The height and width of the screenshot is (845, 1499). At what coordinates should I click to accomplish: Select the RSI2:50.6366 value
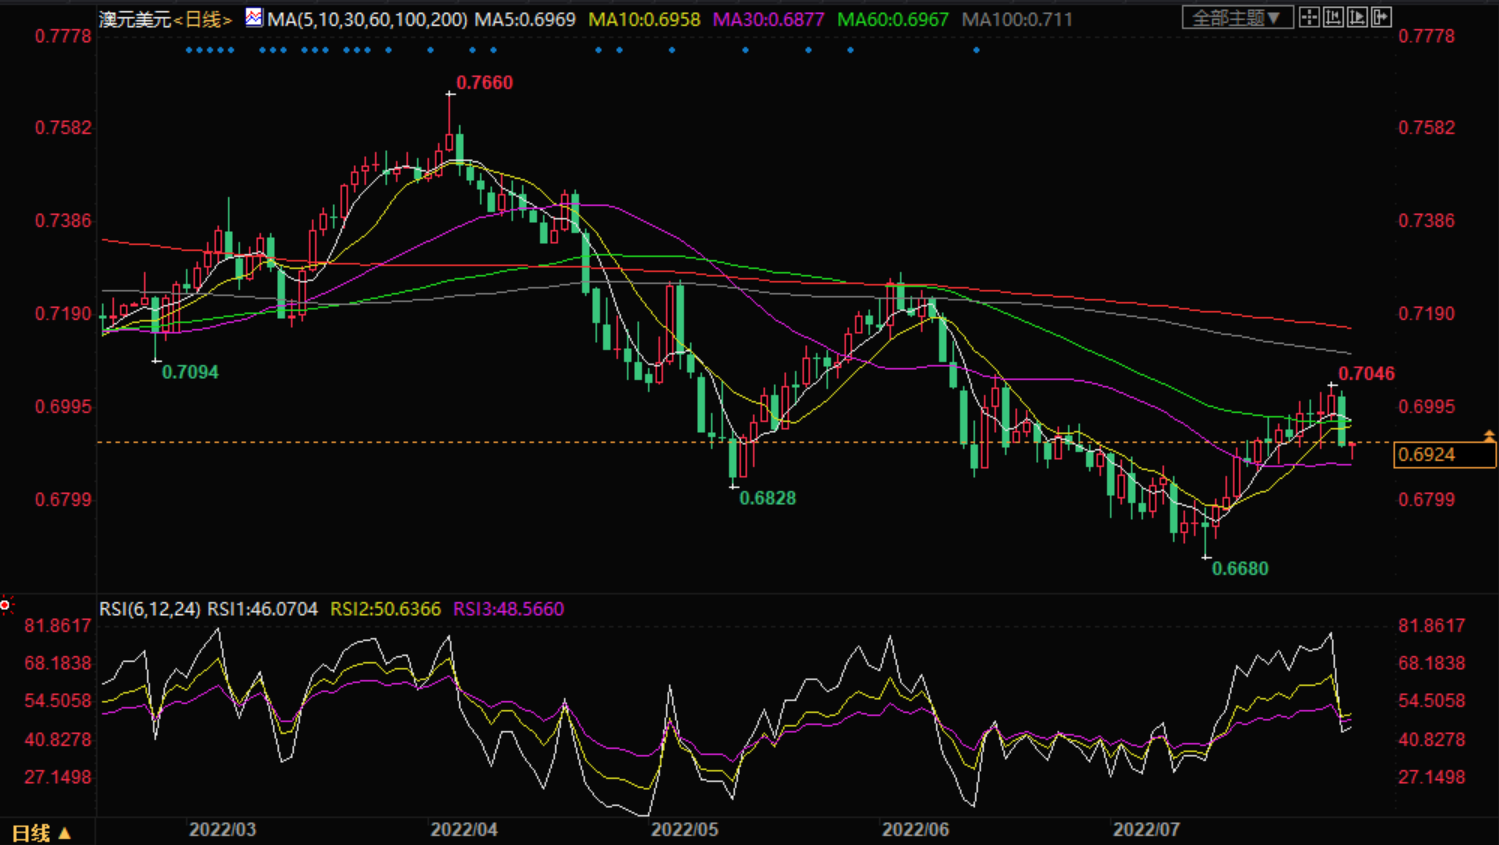[x=385, y=609]
